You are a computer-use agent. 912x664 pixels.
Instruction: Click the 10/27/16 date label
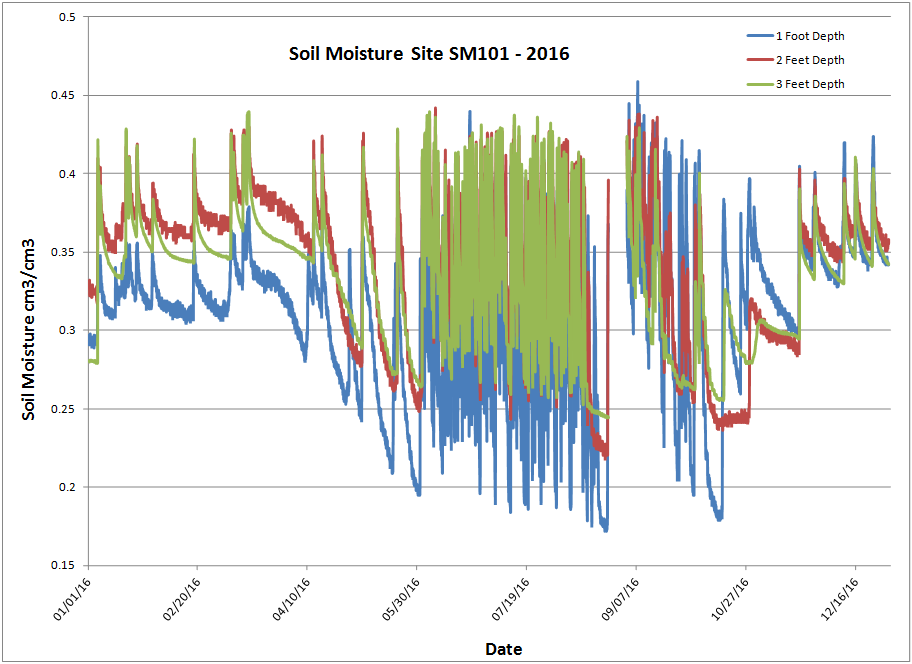[x=731, y=599]
